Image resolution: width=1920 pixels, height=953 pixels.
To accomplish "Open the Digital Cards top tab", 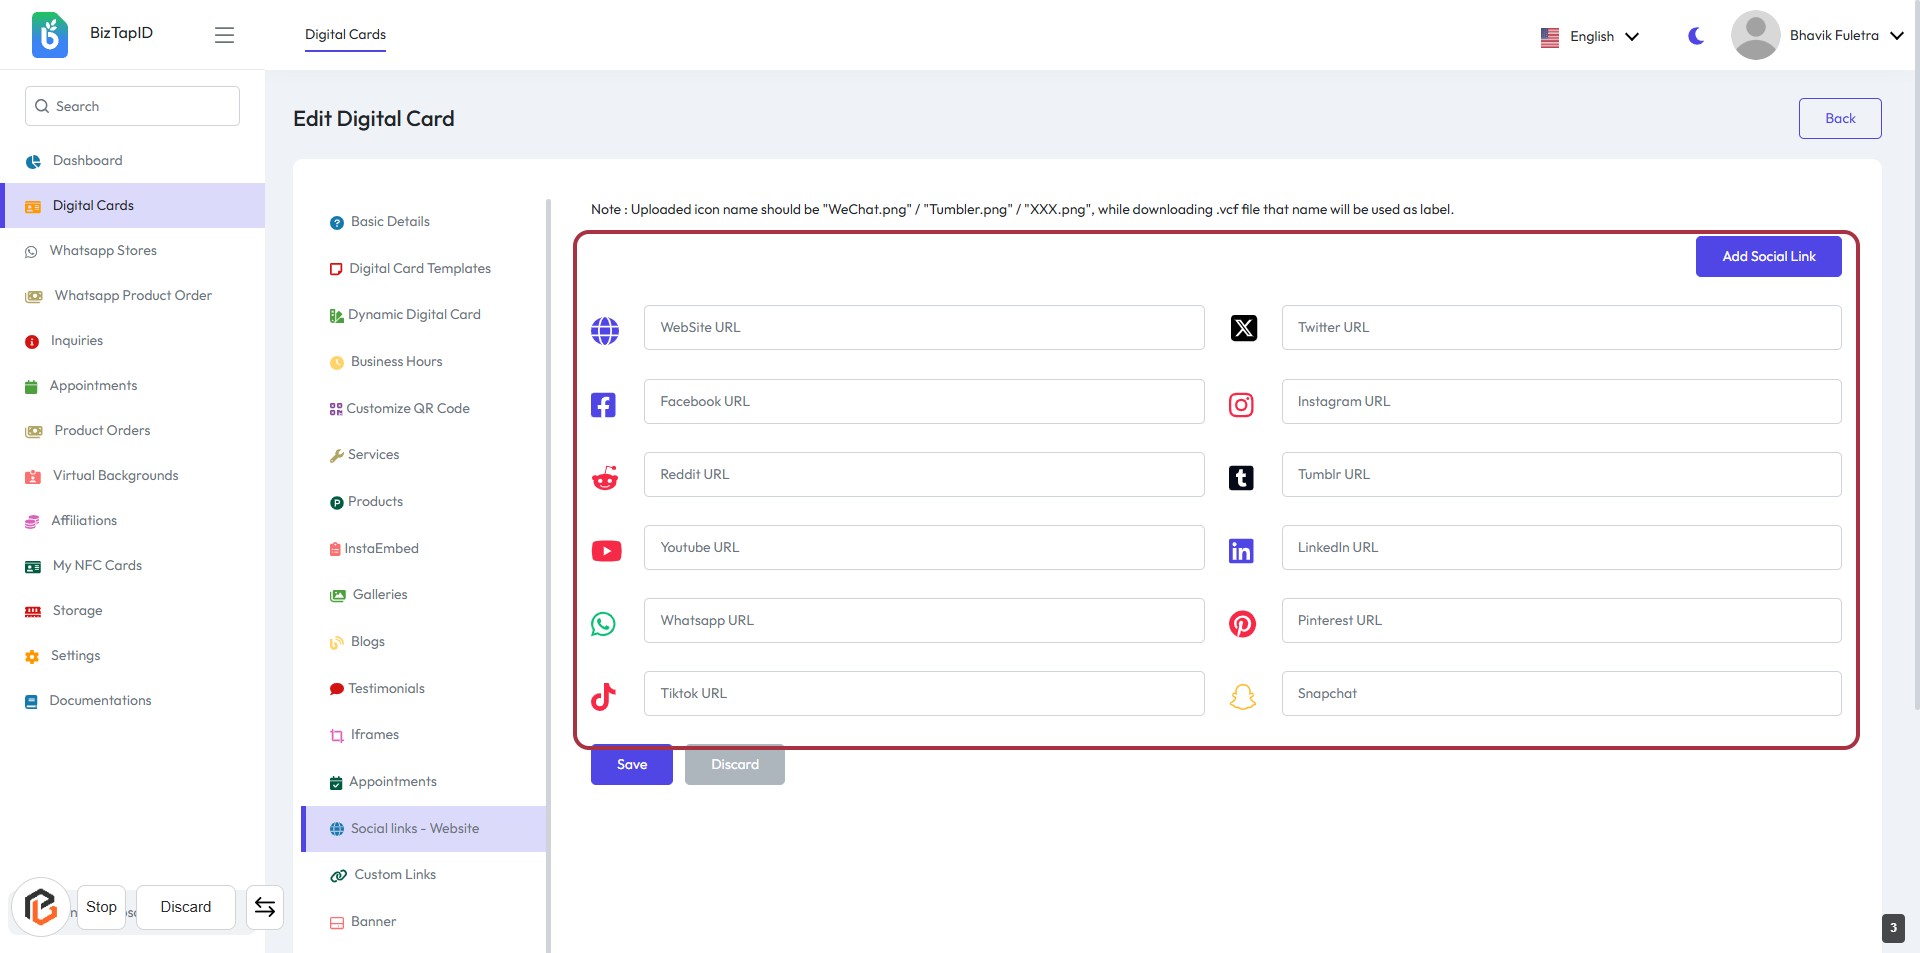I will tap(345, 35).
